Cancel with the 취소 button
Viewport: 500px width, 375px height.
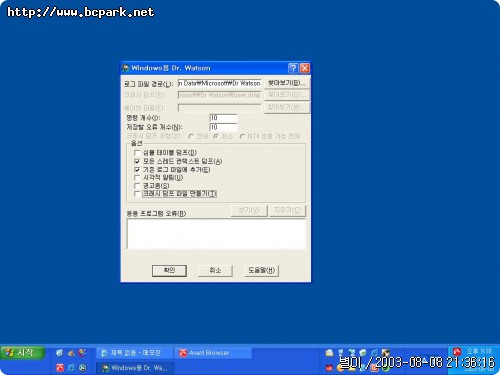215,270
